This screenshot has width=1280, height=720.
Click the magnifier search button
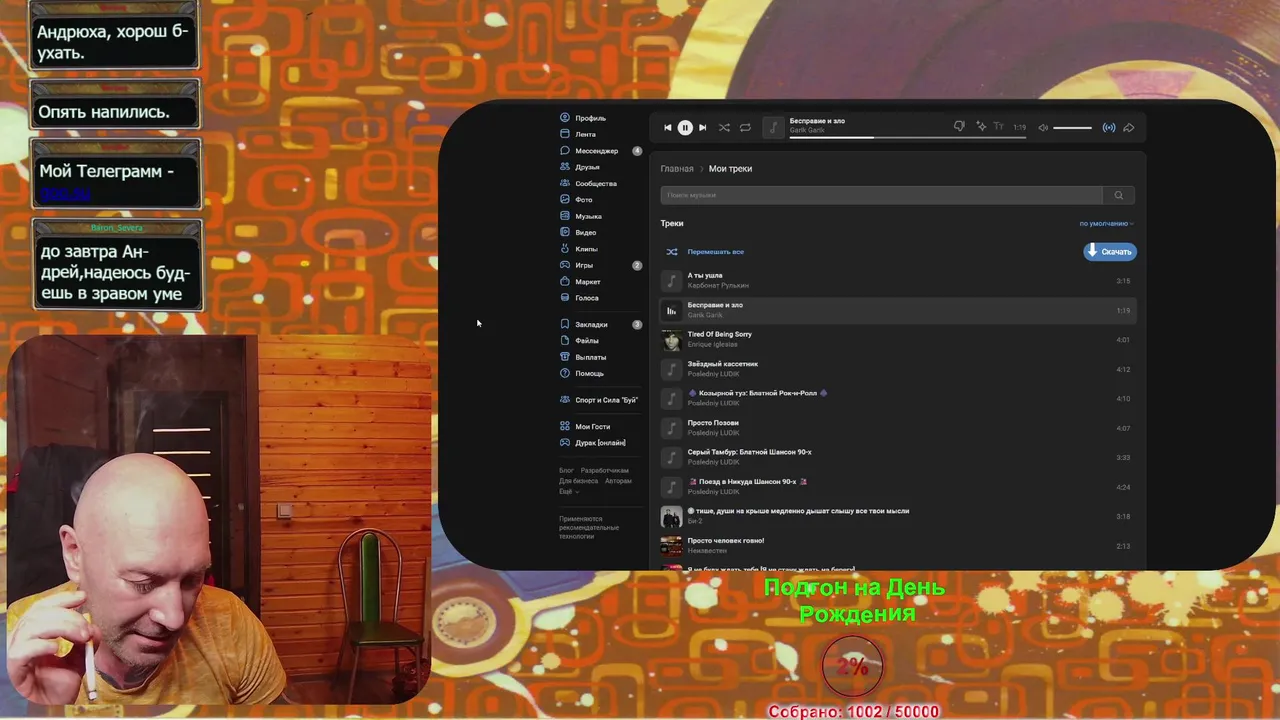1119,195
